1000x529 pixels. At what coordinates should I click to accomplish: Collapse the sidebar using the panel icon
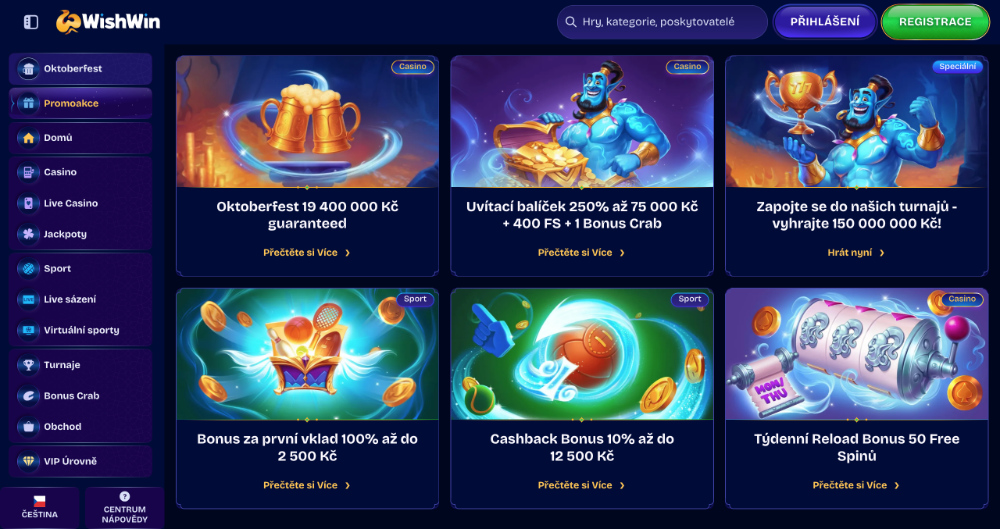click(x=31, y=22)
